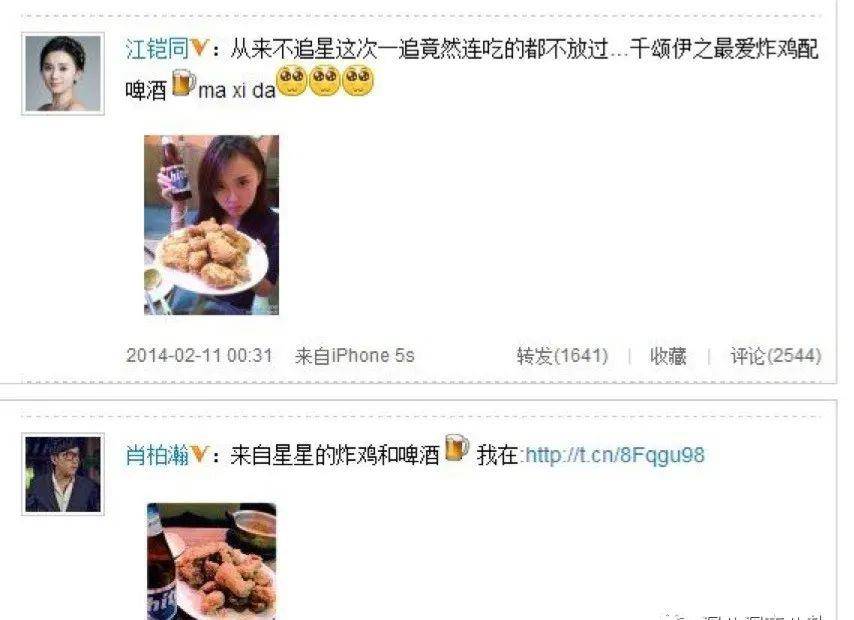The image size is (854, 620).
Task: Click the last wide-eyed emoji face
Action: point(357,81)
